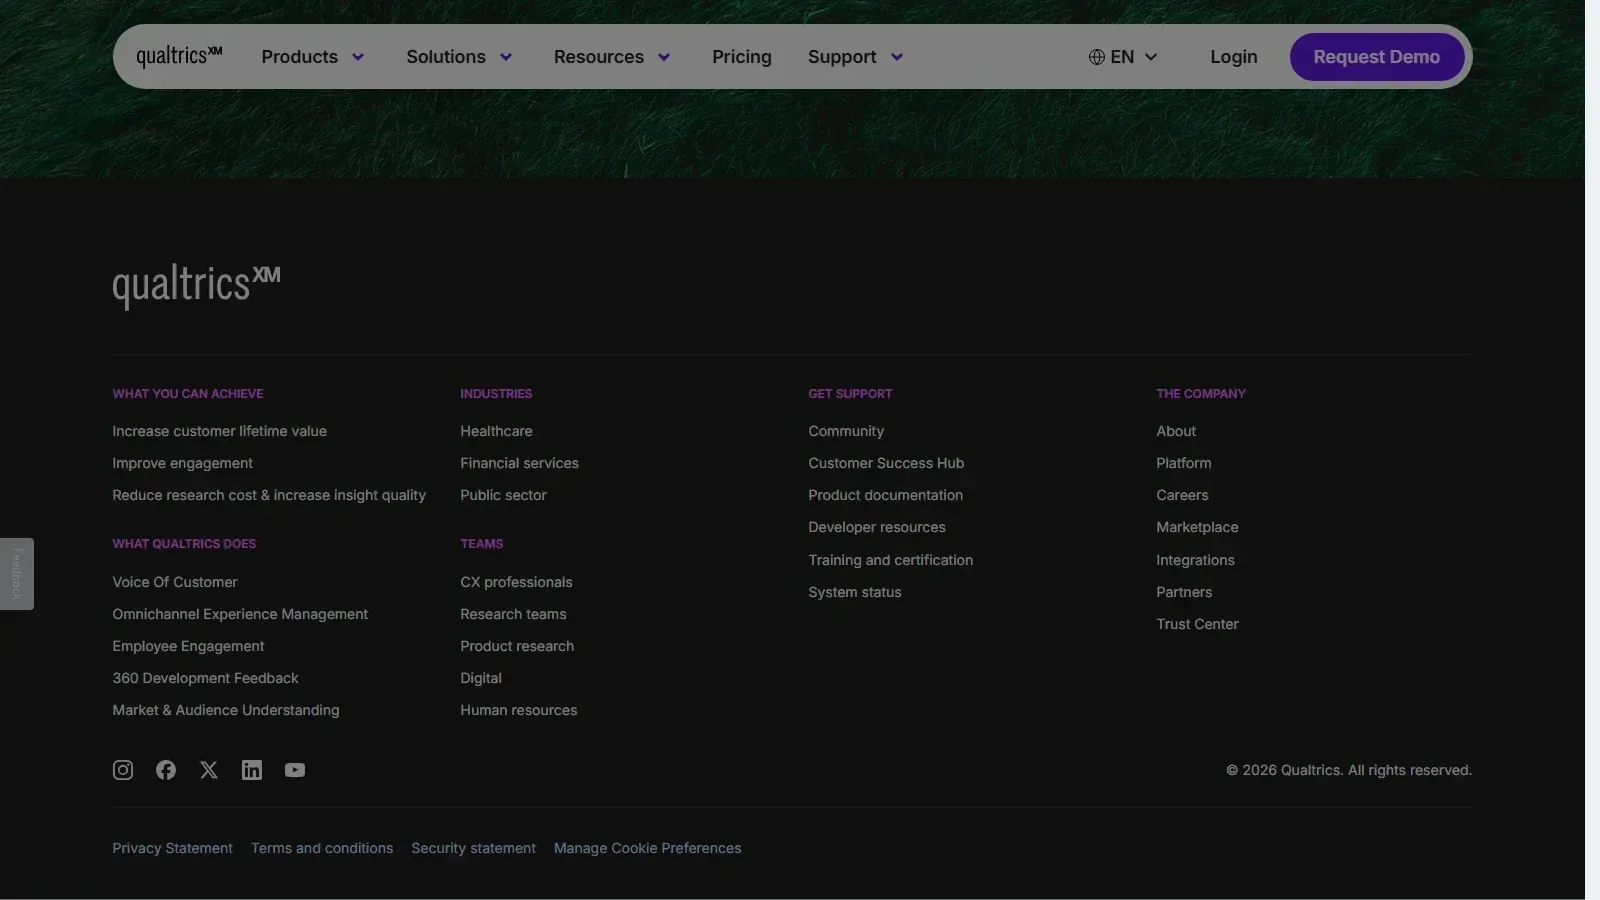
Task: Open Omnichannel Experience Management link
Action: [240, 614]
